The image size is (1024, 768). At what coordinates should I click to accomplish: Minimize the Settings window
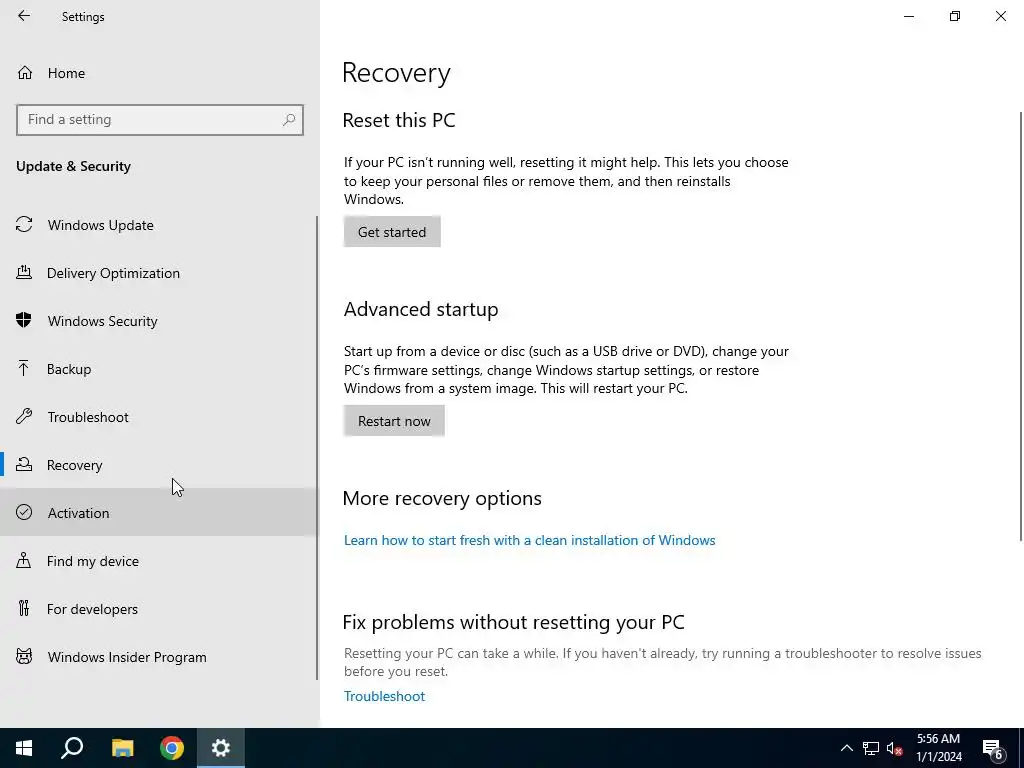908,16
